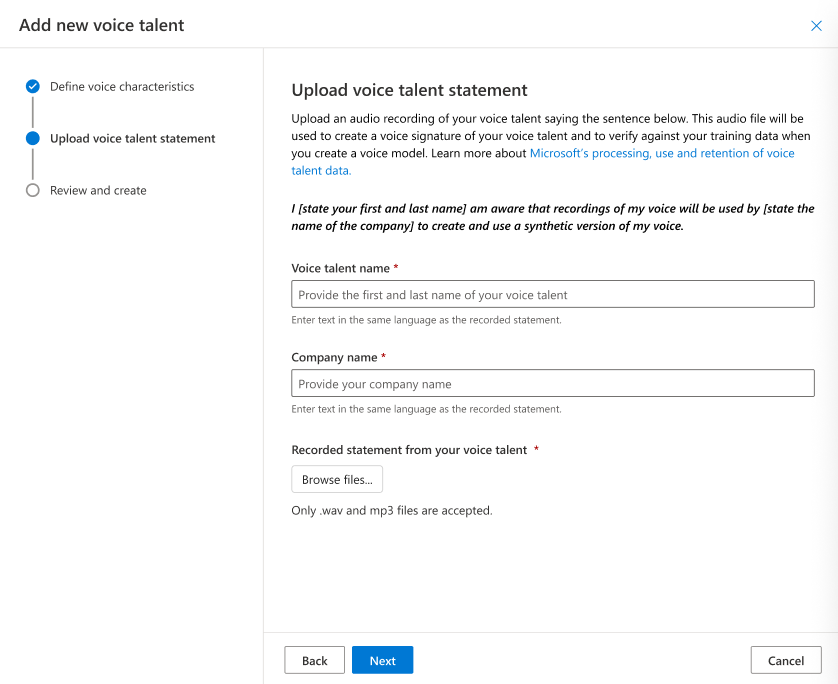Focus the Voice talent name text field
This screenshot has height=684, width=838.
click(552, 294)
